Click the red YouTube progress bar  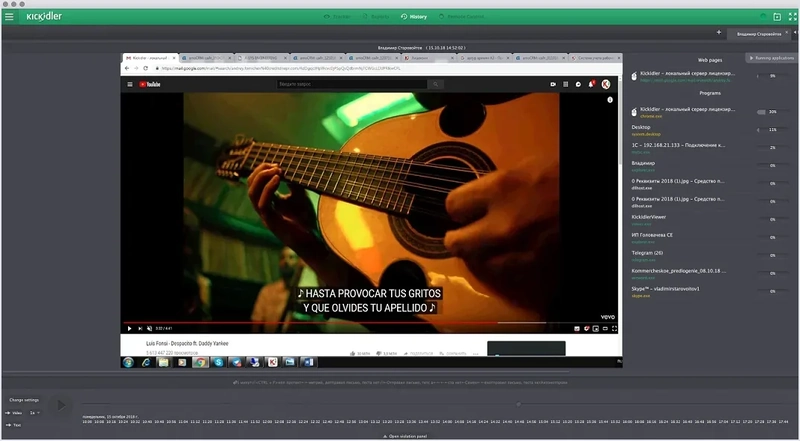(310, 323)
